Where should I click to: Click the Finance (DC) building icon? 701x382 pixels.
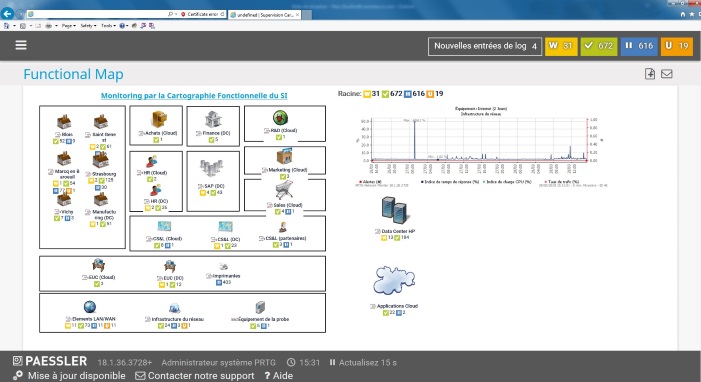[x=213, y=119]
